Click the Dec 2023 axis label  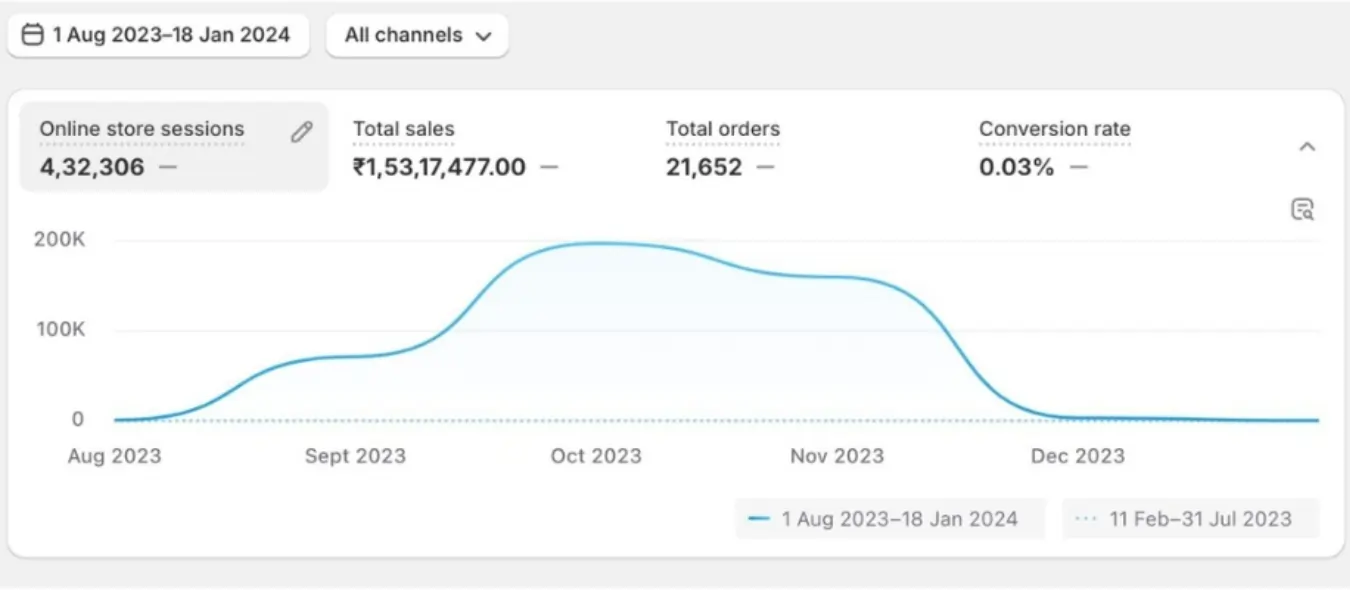click(1078, 456)
